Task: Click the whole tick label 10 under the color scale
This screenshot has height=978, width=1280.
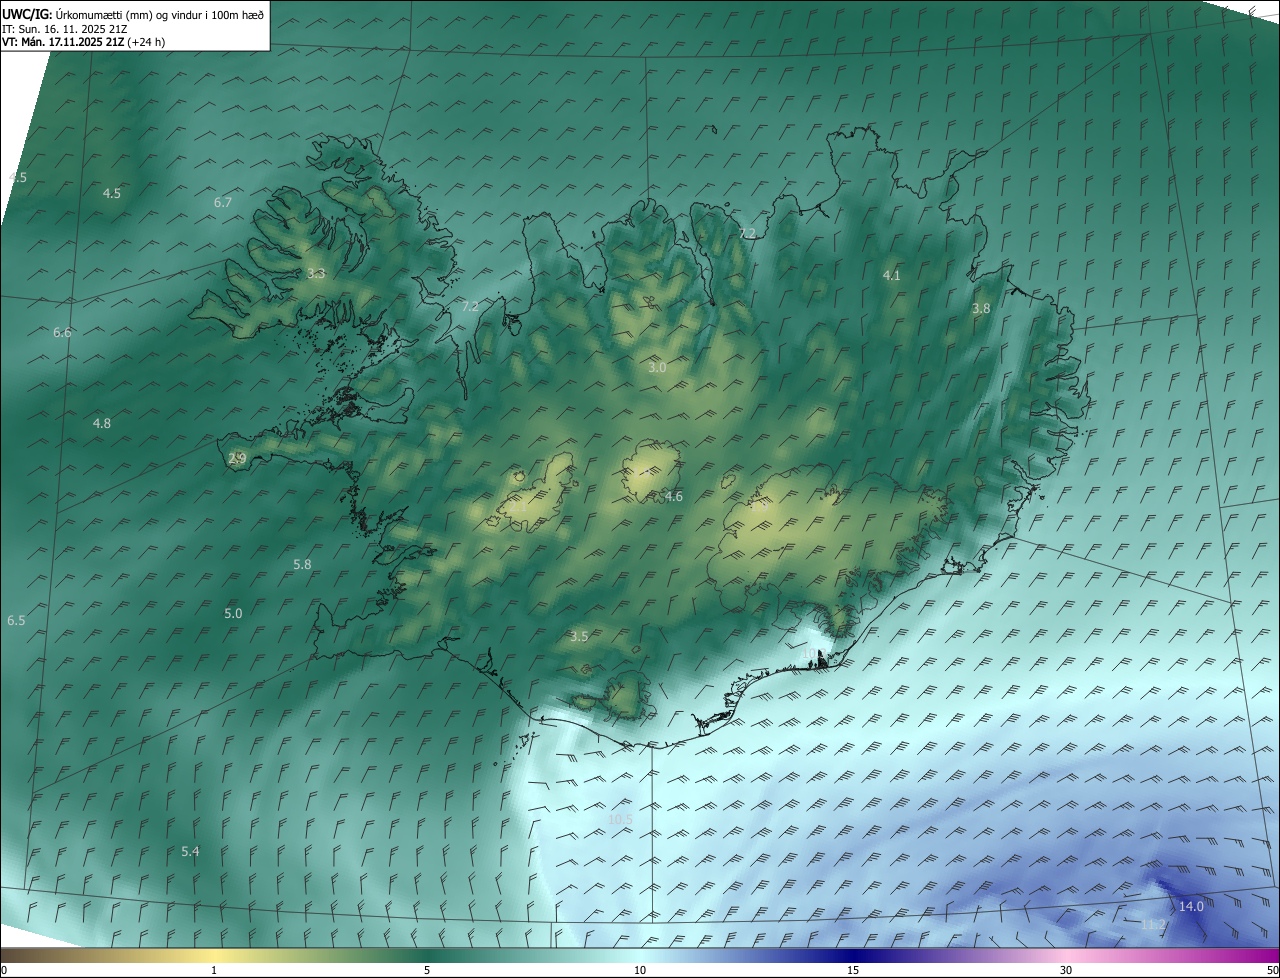Action: tap(640, 970)
